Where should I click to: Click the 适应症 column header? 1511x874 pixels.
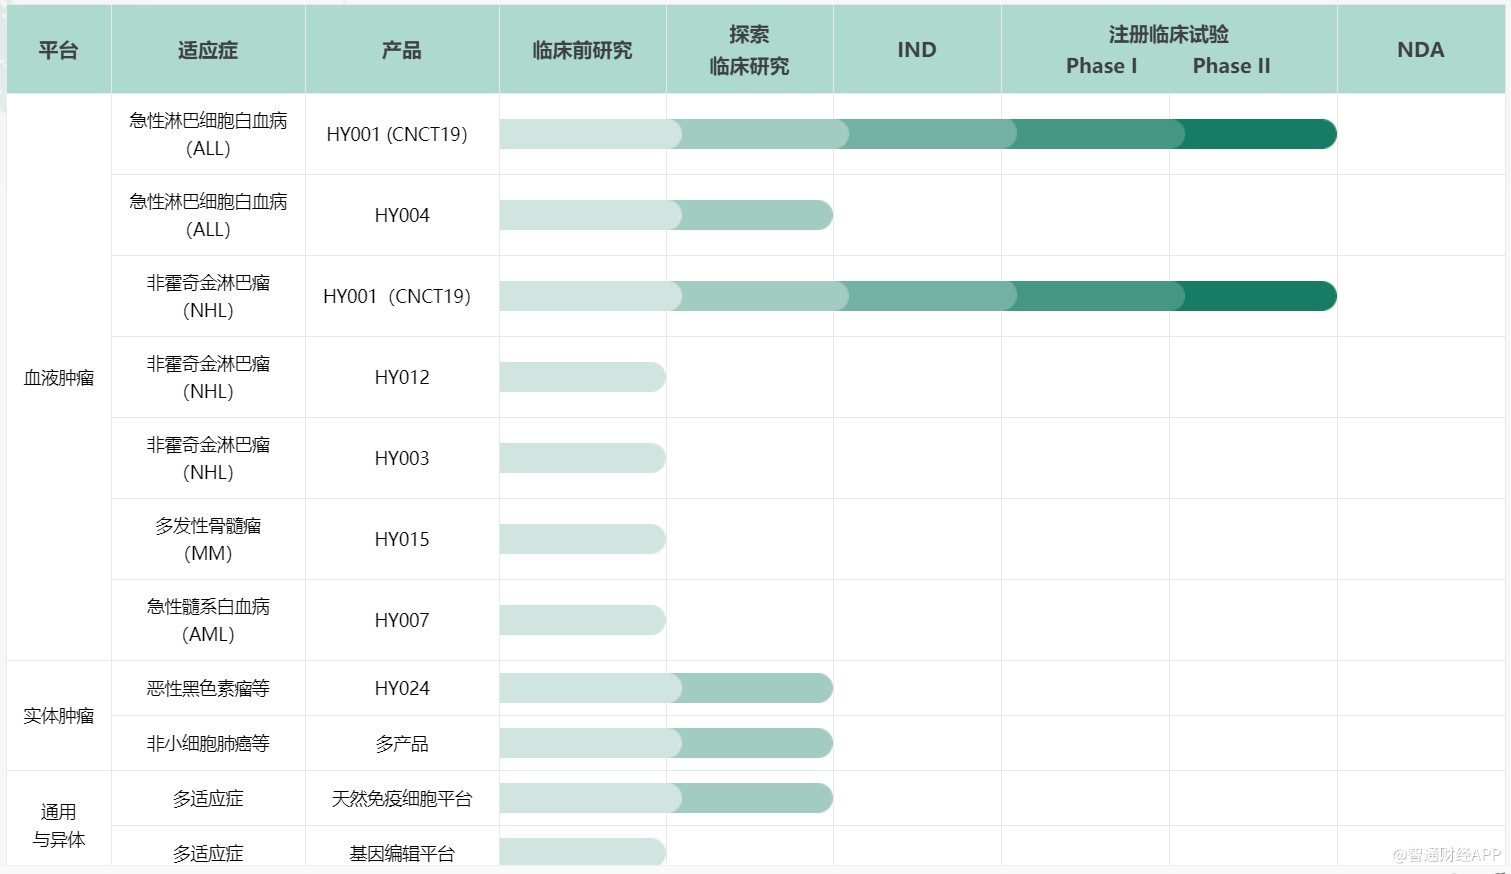click(x=207, y=49)
